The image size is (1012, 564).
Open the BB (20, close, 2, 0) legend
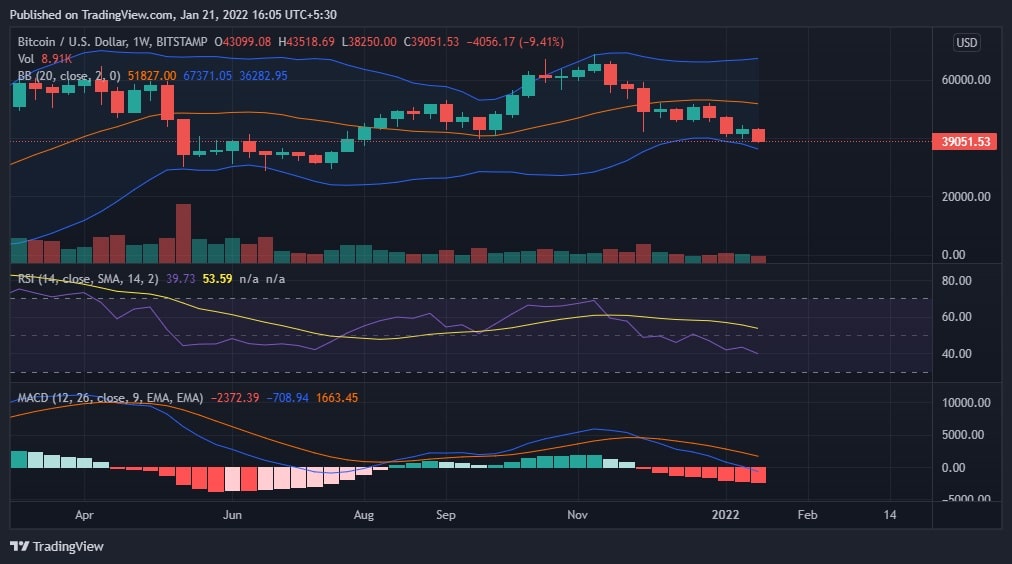click(69, 76)
